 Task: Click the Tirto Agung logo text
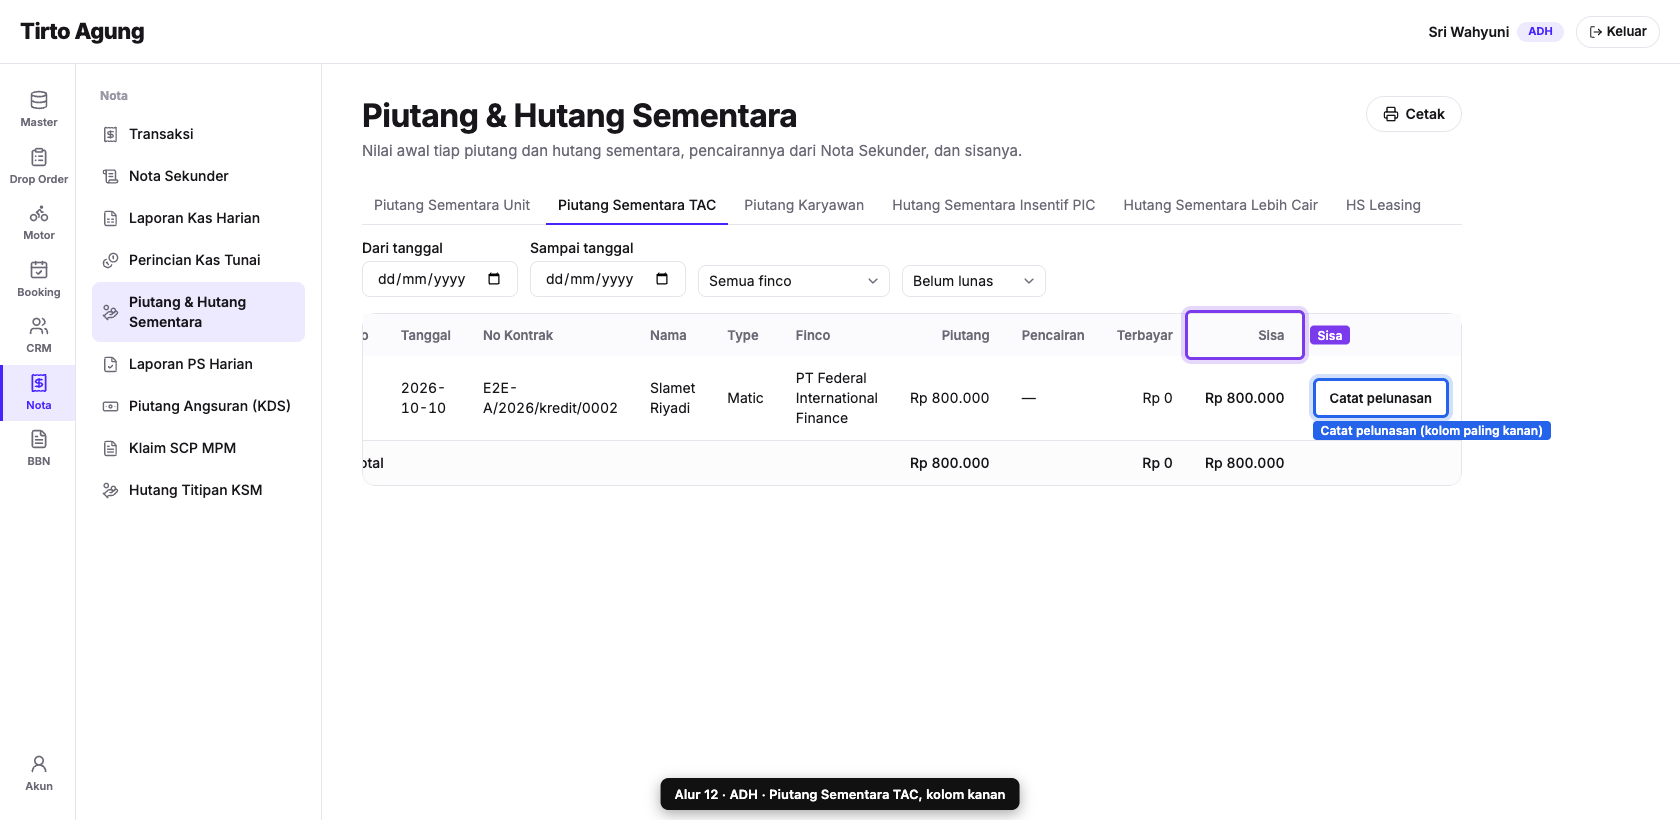(x=82, y=32)
